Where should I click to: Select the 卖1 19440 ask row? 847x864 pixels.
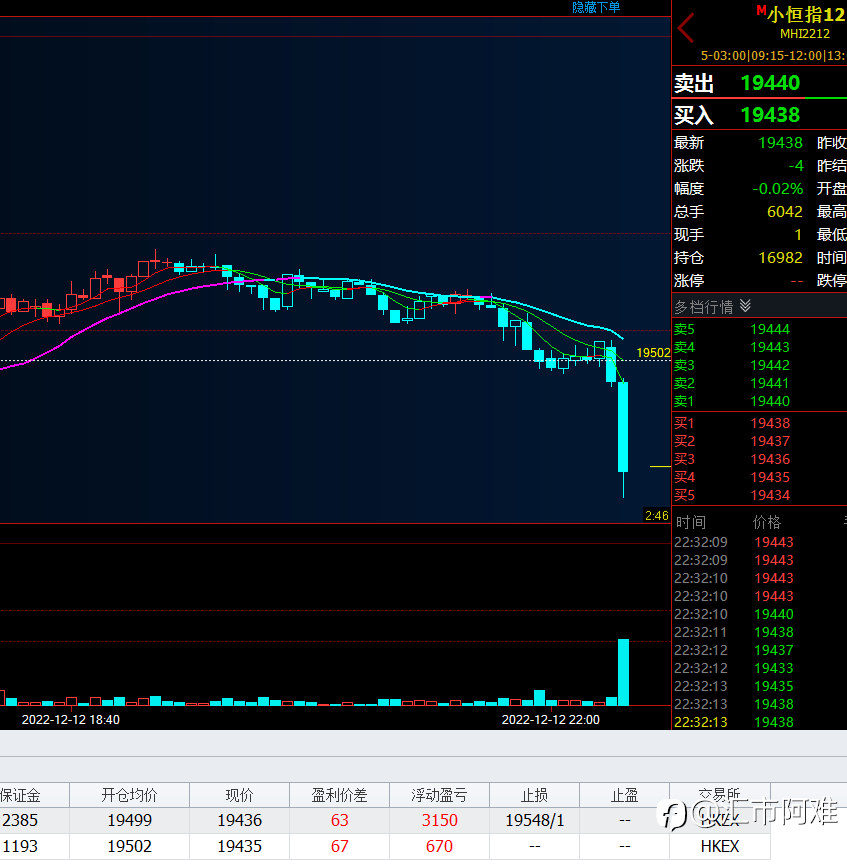[759, 401]
